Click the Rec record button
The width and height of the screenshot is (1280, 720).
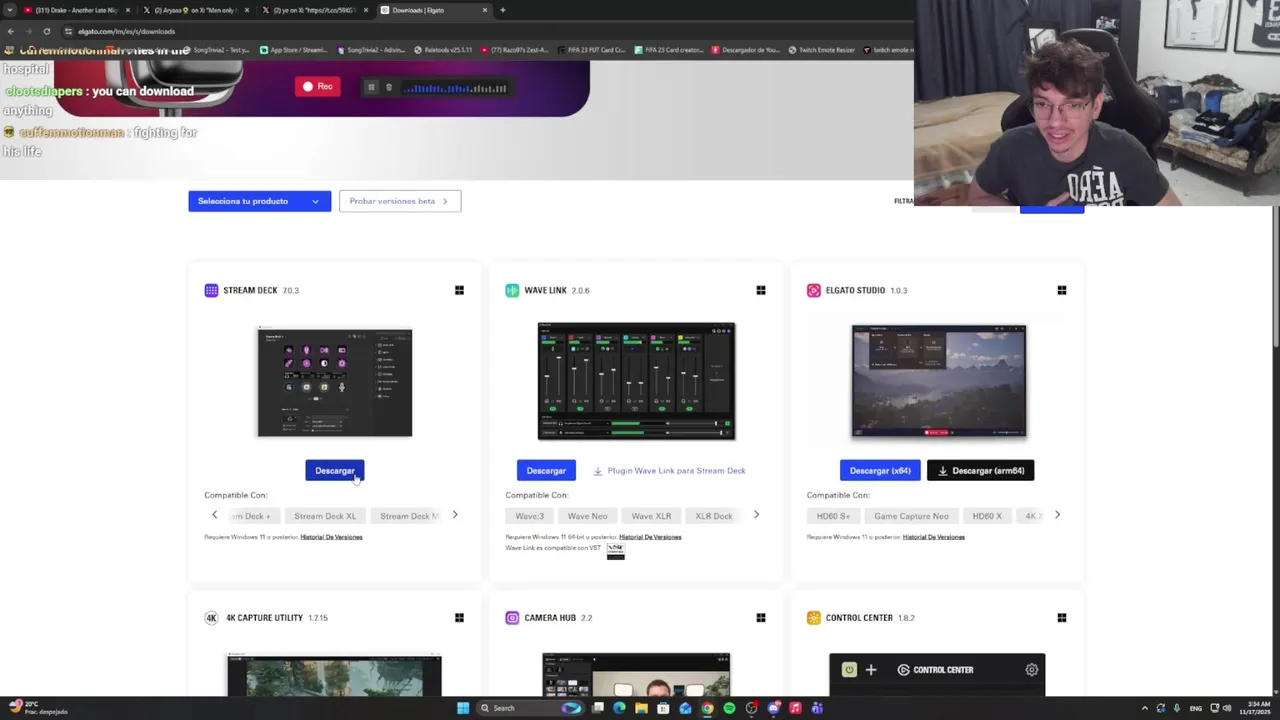click(318, 87)
